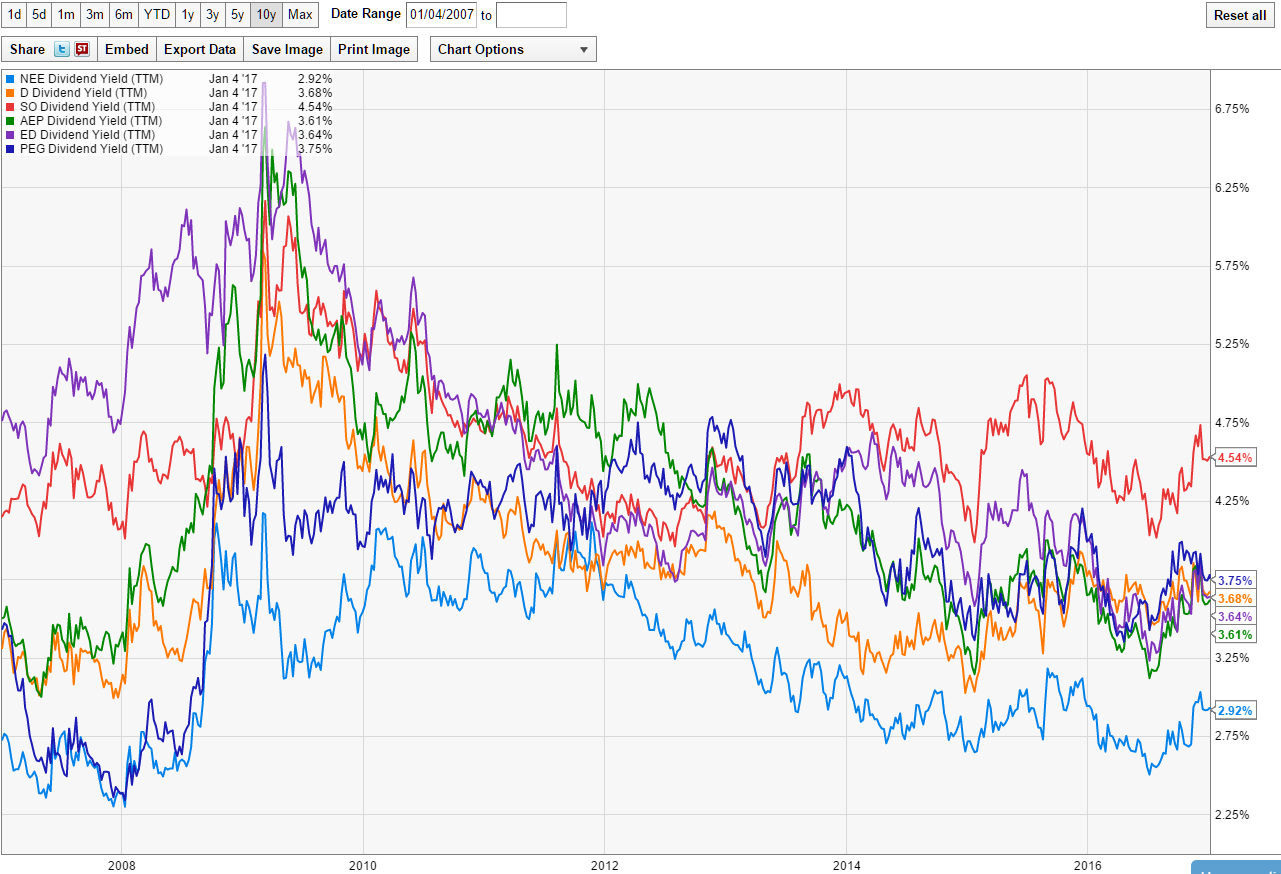This screenshot has height=874, width=1281.
Task: Click the SO legend color swatch
Action: click(10, 107)
